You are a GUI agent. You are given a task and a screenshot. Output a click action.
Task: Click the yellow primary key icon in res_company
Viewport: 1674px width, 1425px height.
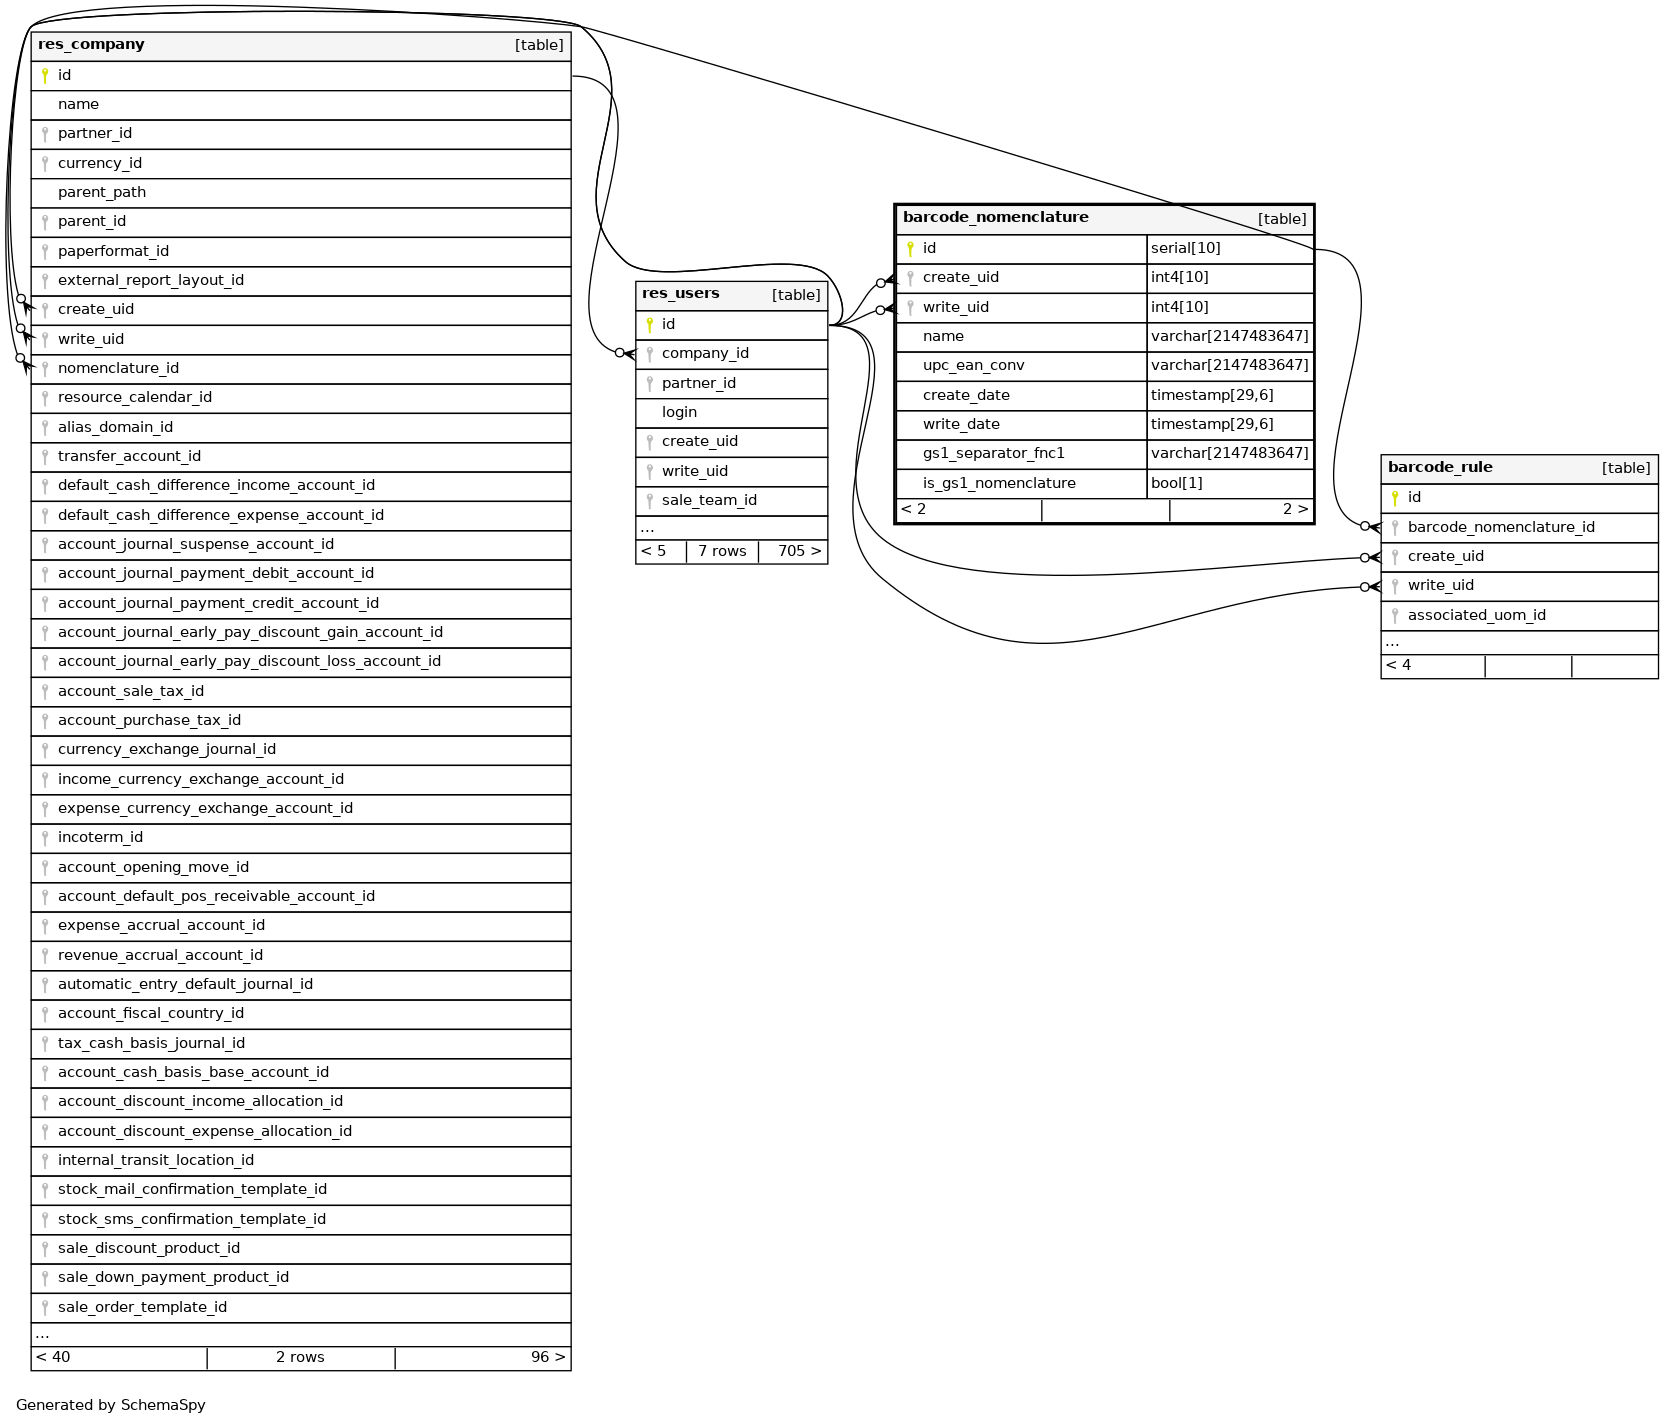pos(45,75)
